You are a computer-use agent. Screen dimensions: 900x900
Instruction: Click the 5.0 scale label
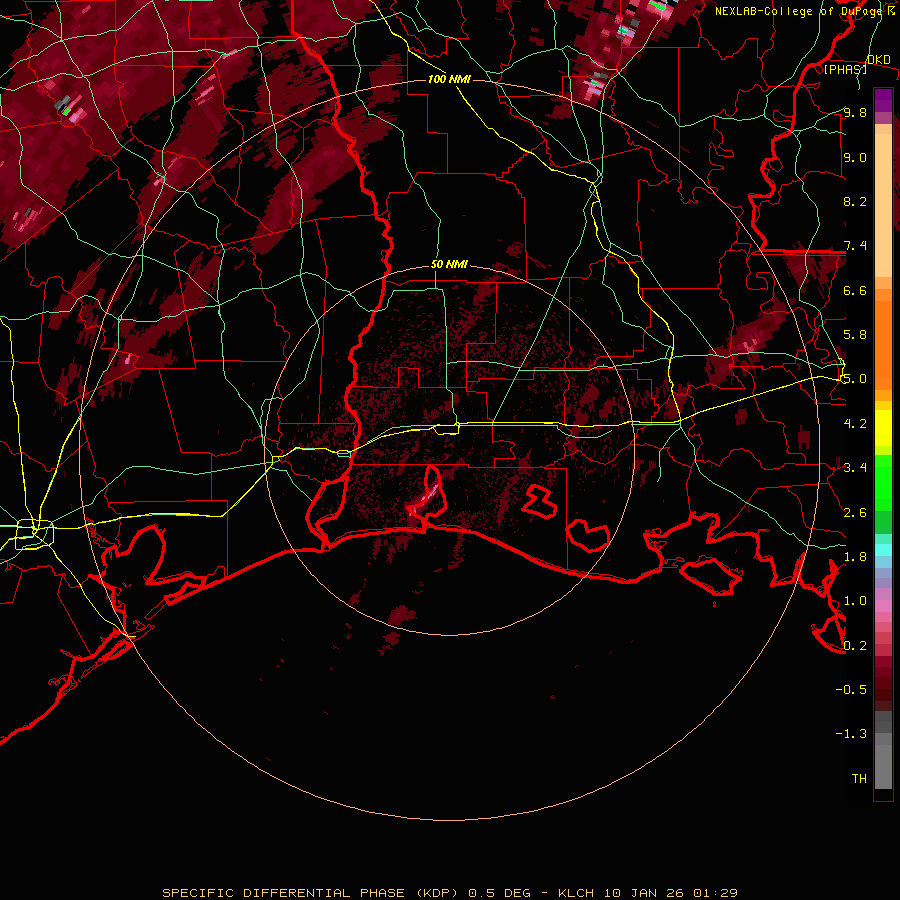click(854, 379)
